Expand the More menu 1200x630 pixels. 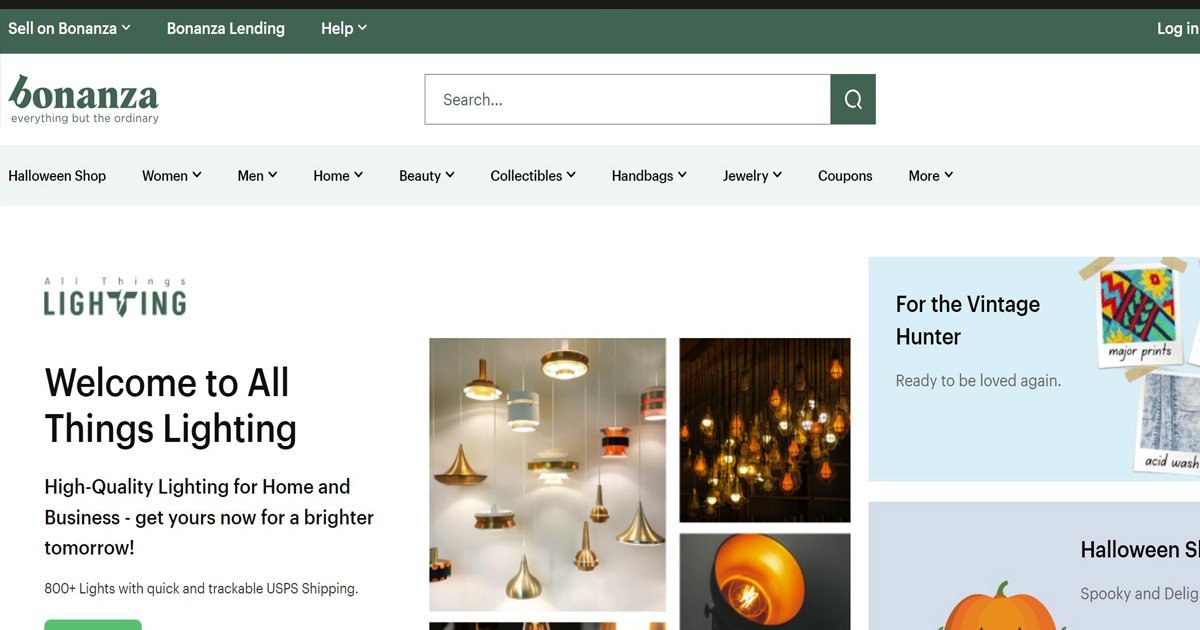(931, 175)
